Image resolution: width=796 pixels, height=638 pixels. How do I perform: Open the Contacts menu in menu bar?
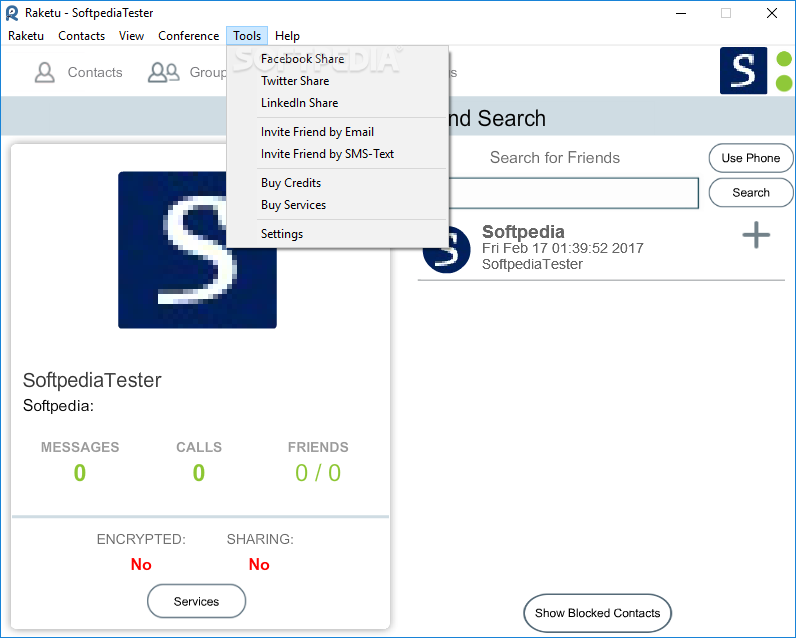82,36
